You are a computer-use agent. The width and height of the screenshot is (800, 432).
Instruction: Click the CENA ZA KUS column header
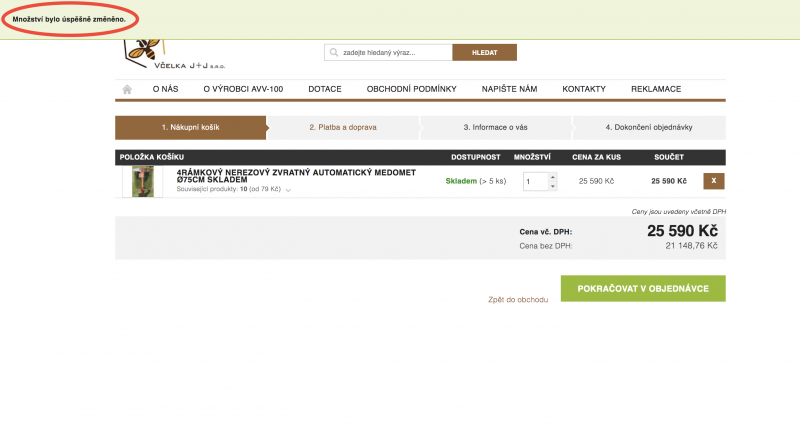coord(596,157)
